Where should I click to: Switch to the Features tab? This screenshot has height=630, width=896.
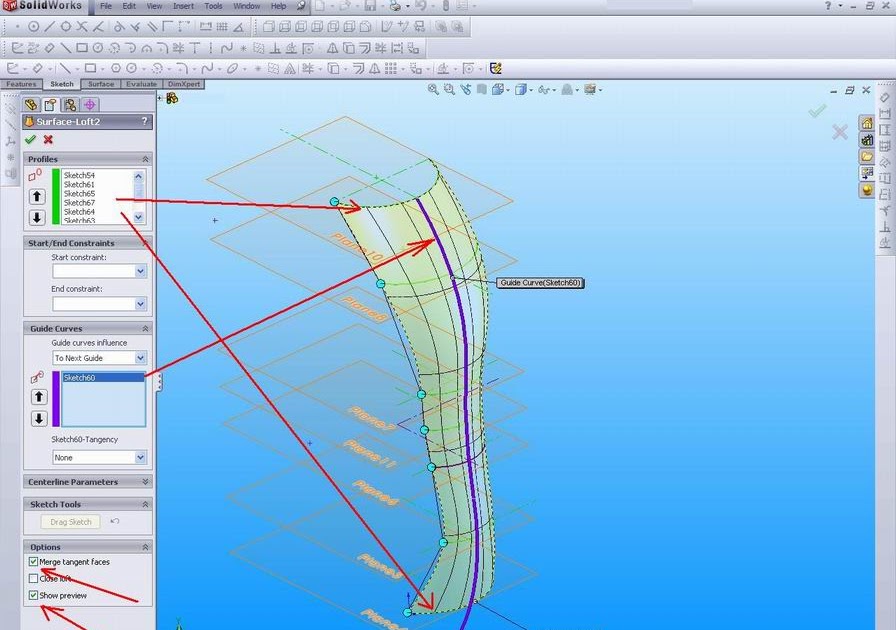(20, 84)
